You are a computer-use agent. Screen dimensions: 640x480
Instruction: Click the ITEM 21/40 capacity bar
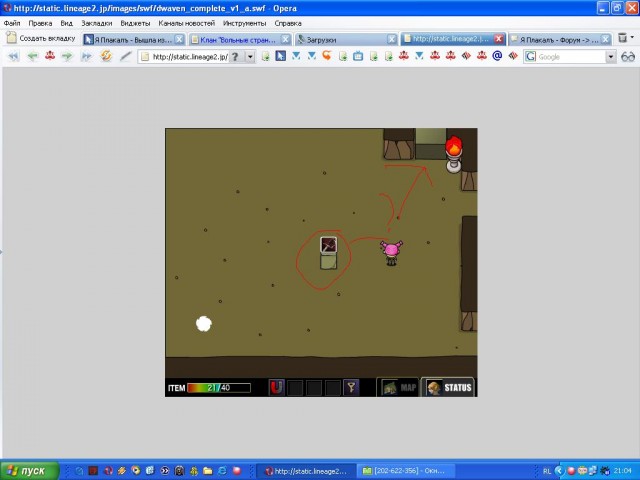[x=219, y=388]
